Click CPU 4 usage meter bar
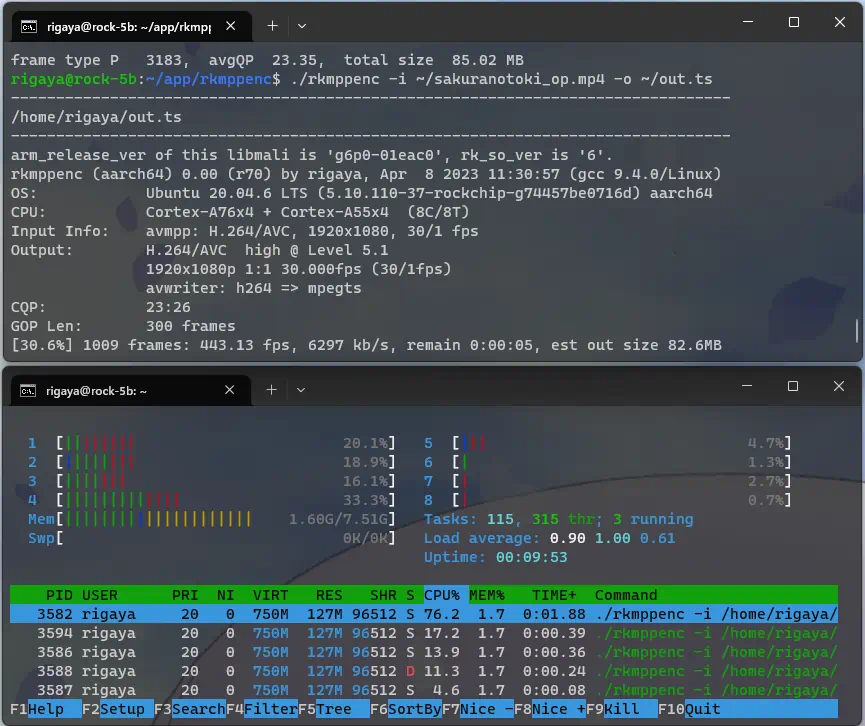The width and height of the screenshot is (865, 726). coord(226,500)
